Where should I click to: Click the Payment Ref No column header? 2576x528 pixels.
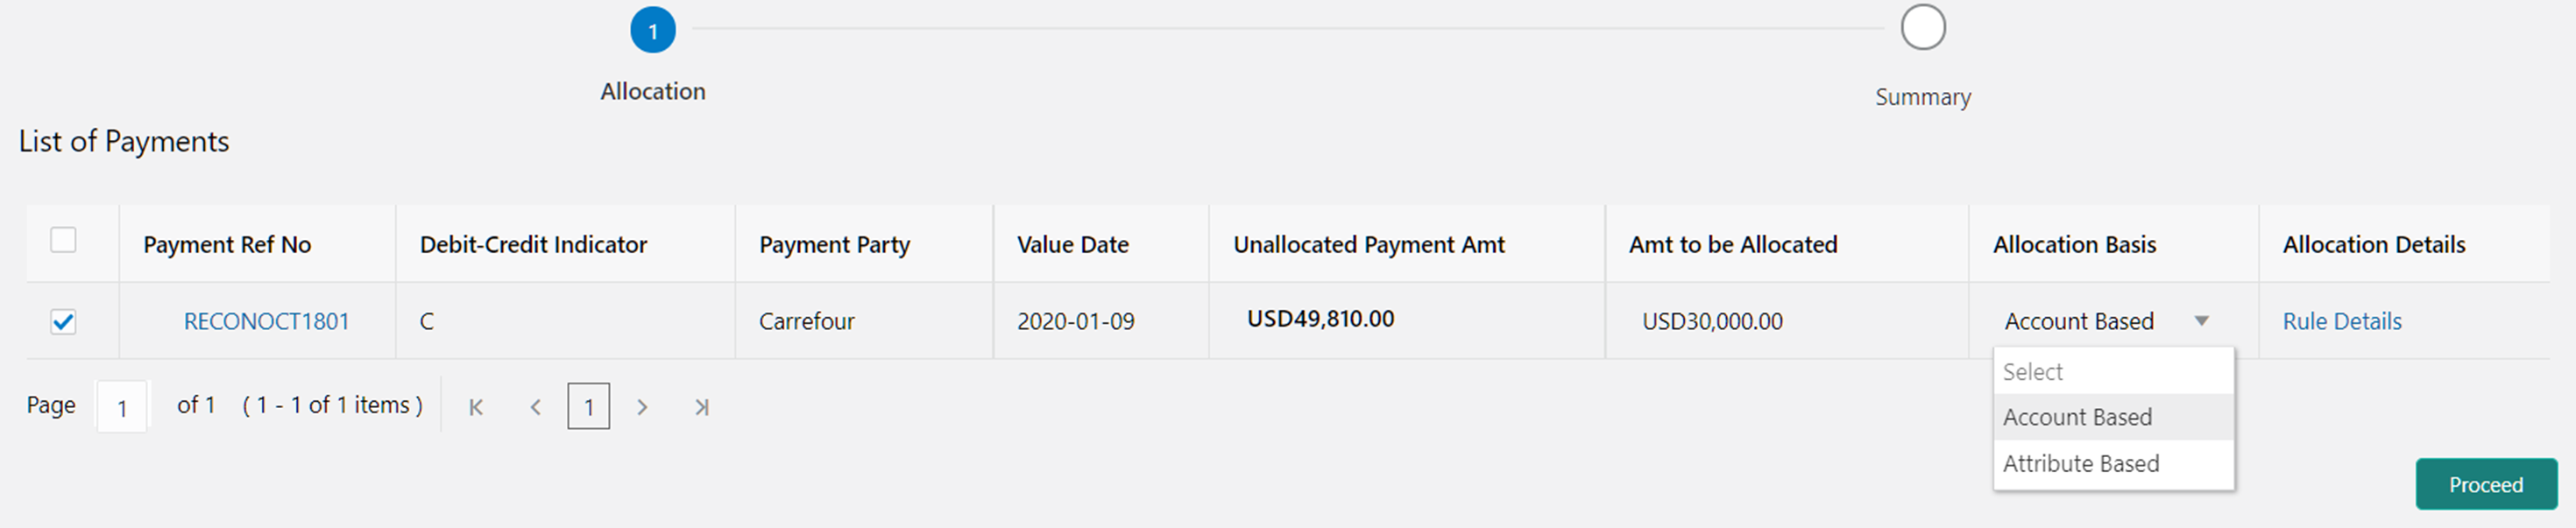click(x=227, y=244)
